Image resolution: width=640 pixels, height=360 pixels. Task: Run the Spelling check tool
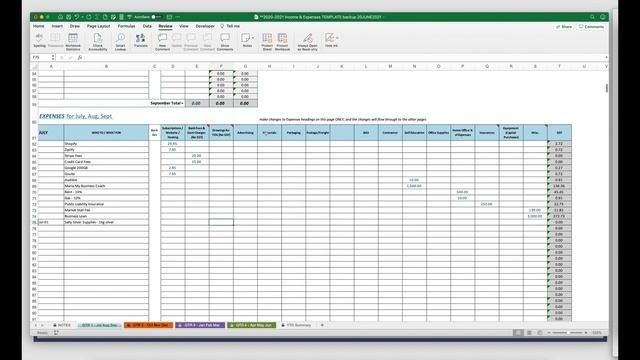tap(39, 41)
